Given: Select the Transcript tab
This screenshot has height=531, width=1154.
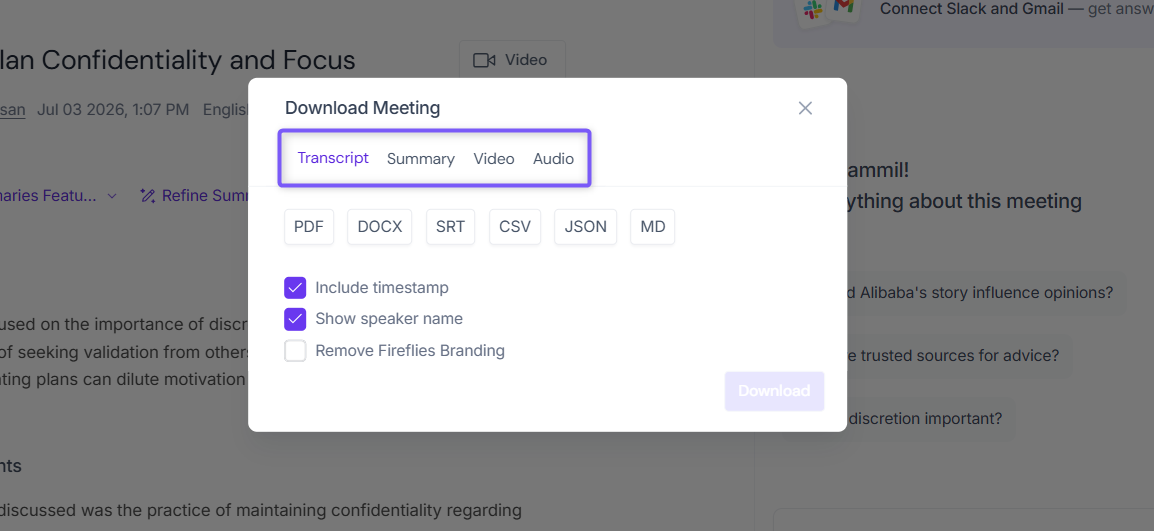Looking at the screenshot, I should click(x=333, y=158).
